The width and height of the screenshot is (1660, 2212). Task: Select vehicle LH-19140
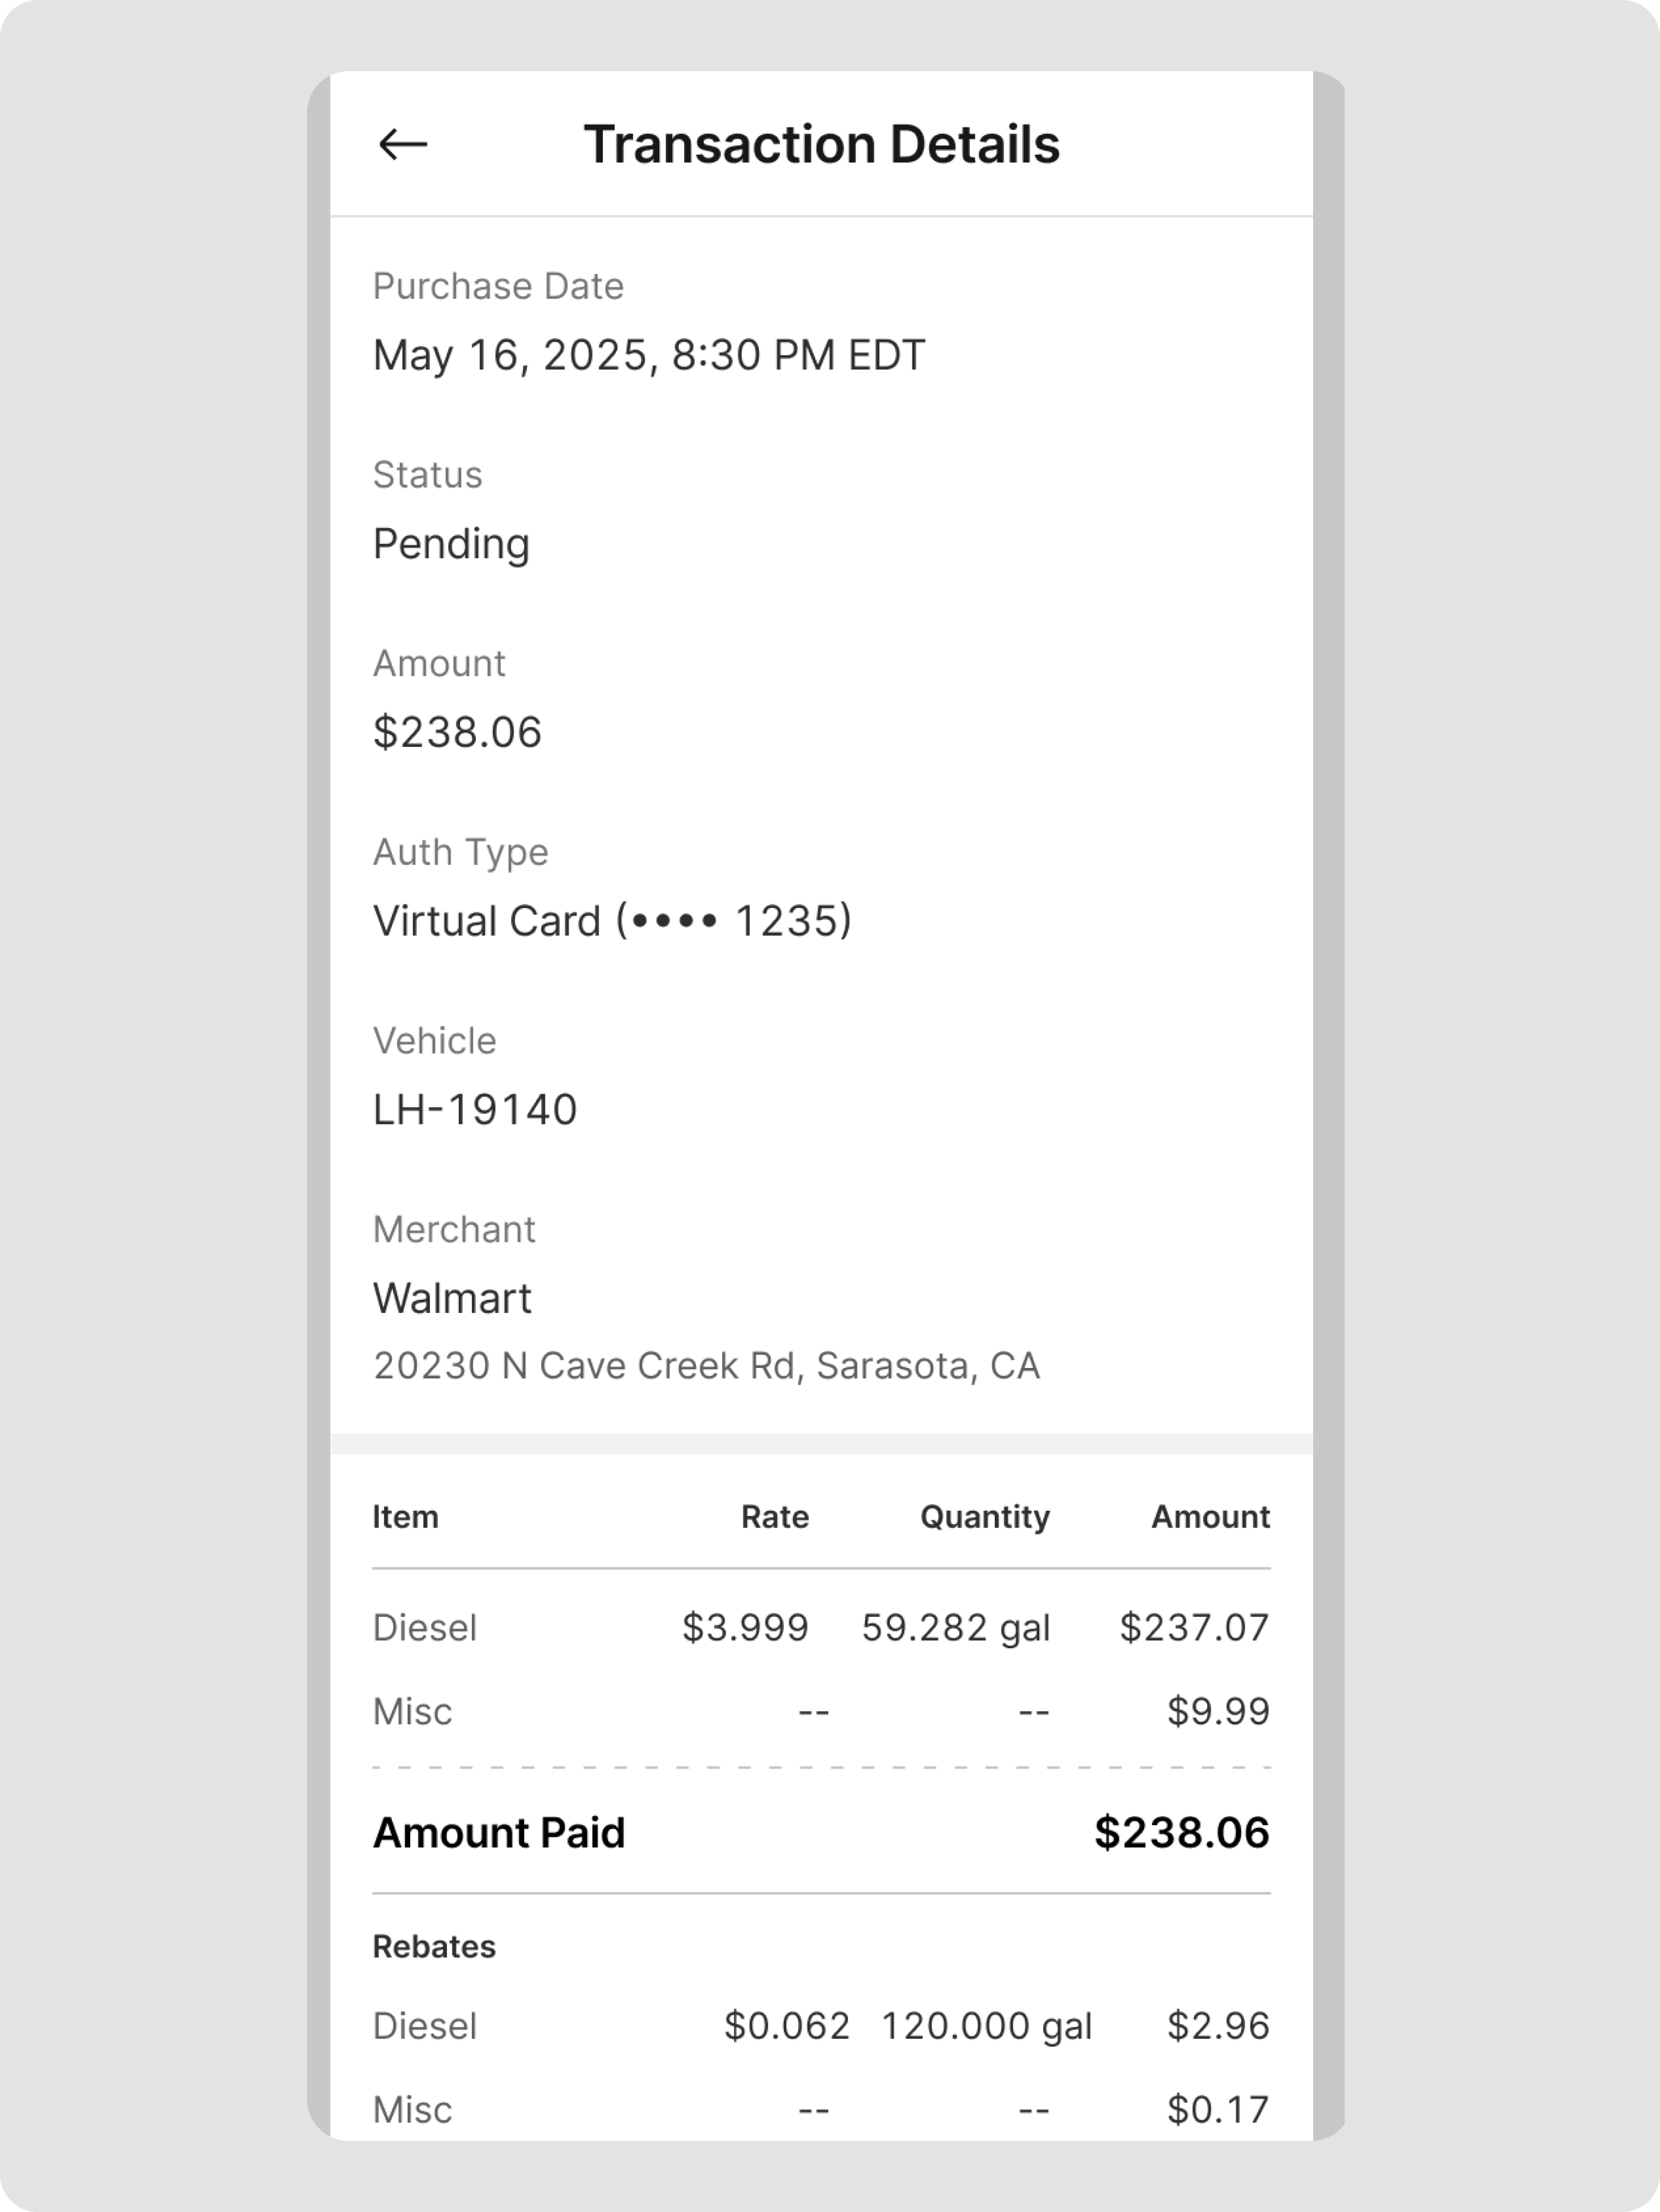[x=475, y=1110]
